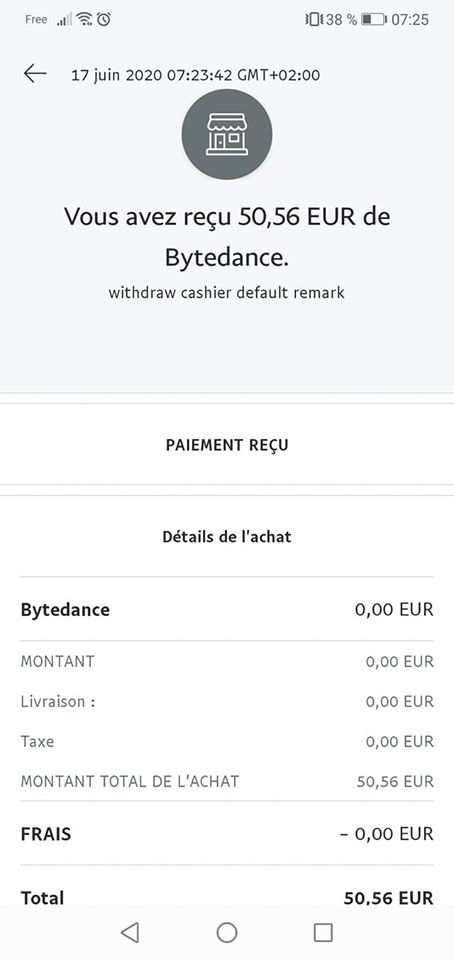Tap the Total 50,56 EUR row
This screenshot has height=960, width=454.
227,898
